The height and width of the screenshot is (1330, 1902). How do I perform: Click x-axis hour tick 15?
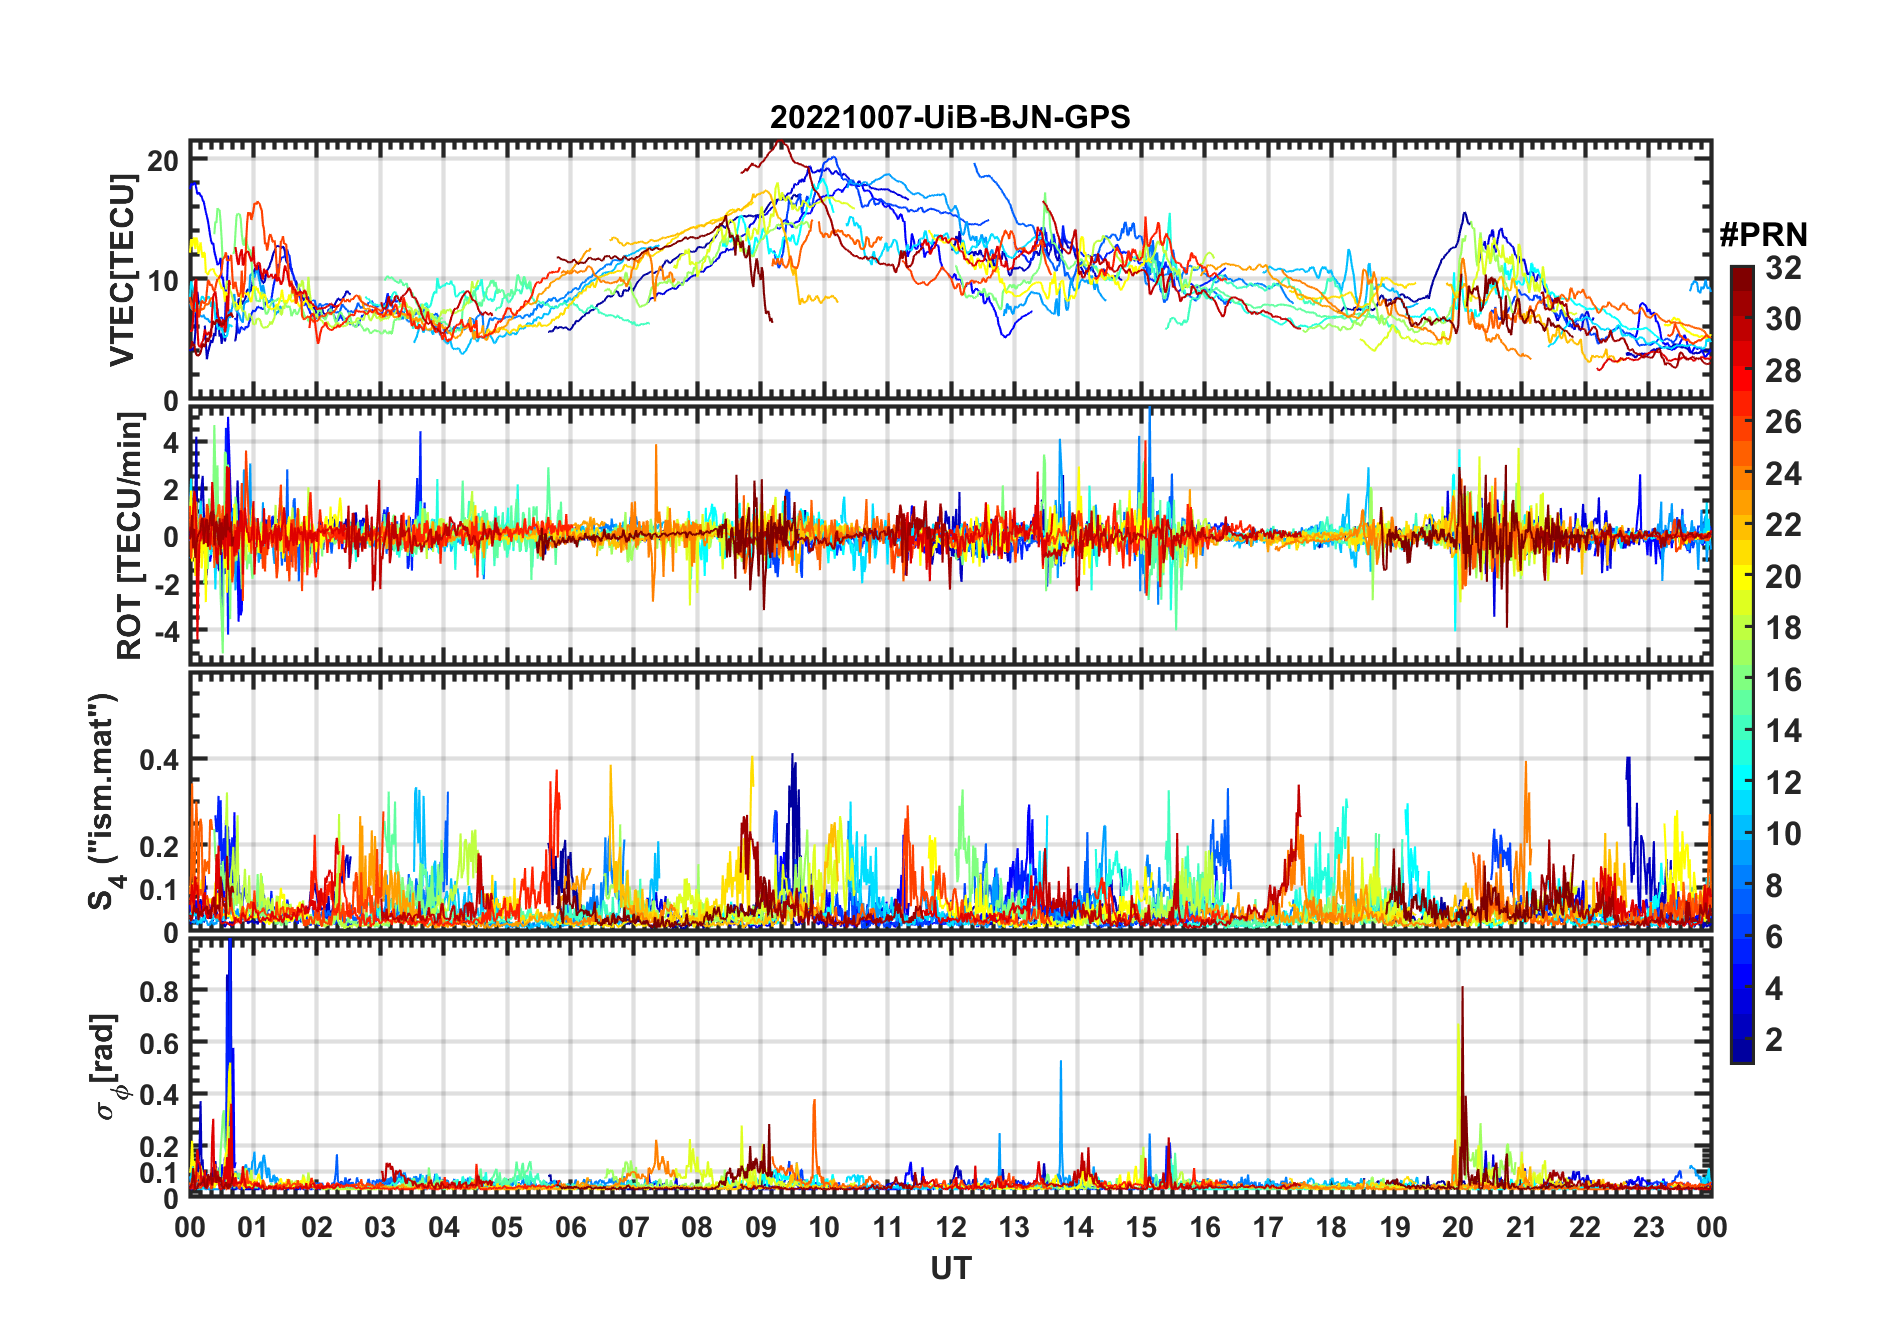1141,1227
